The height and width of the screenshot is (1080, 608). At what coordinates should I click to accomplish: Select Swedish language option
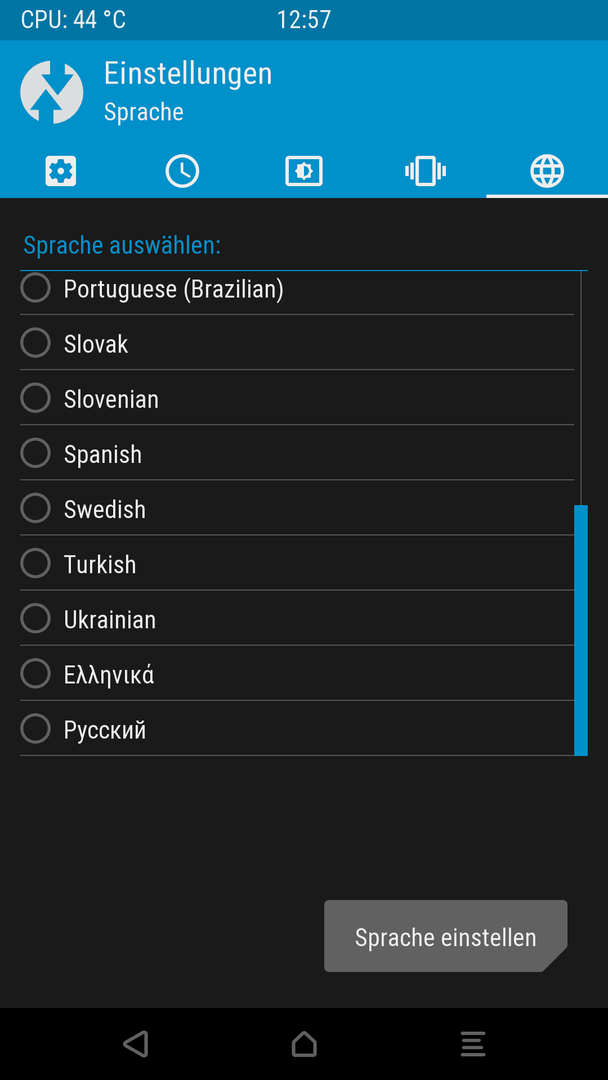297,508
